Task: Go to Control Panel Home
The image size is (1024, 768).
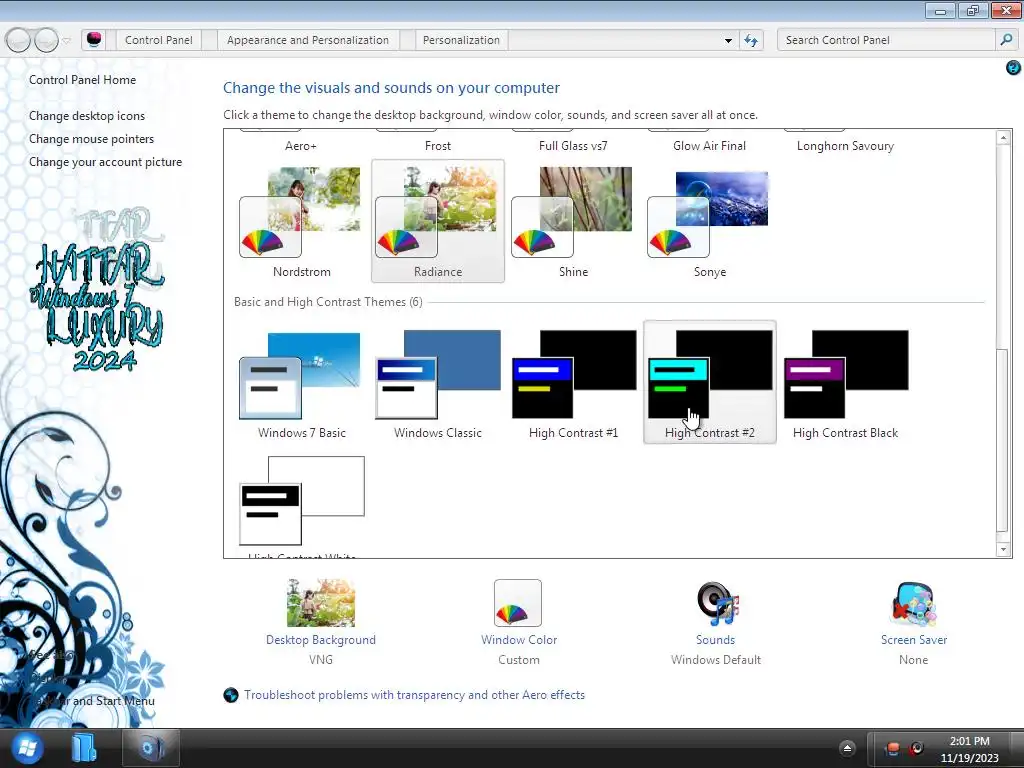Action: (x=82, y=80)
